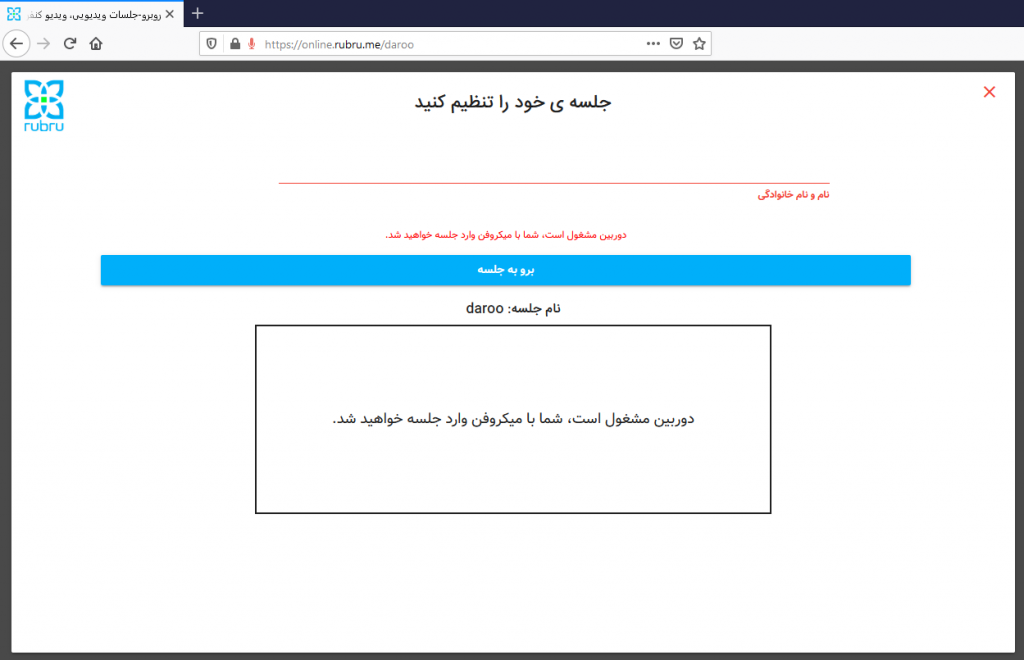Click the red microphone permission icon
1024x660 pixels.
coord(251,44)
